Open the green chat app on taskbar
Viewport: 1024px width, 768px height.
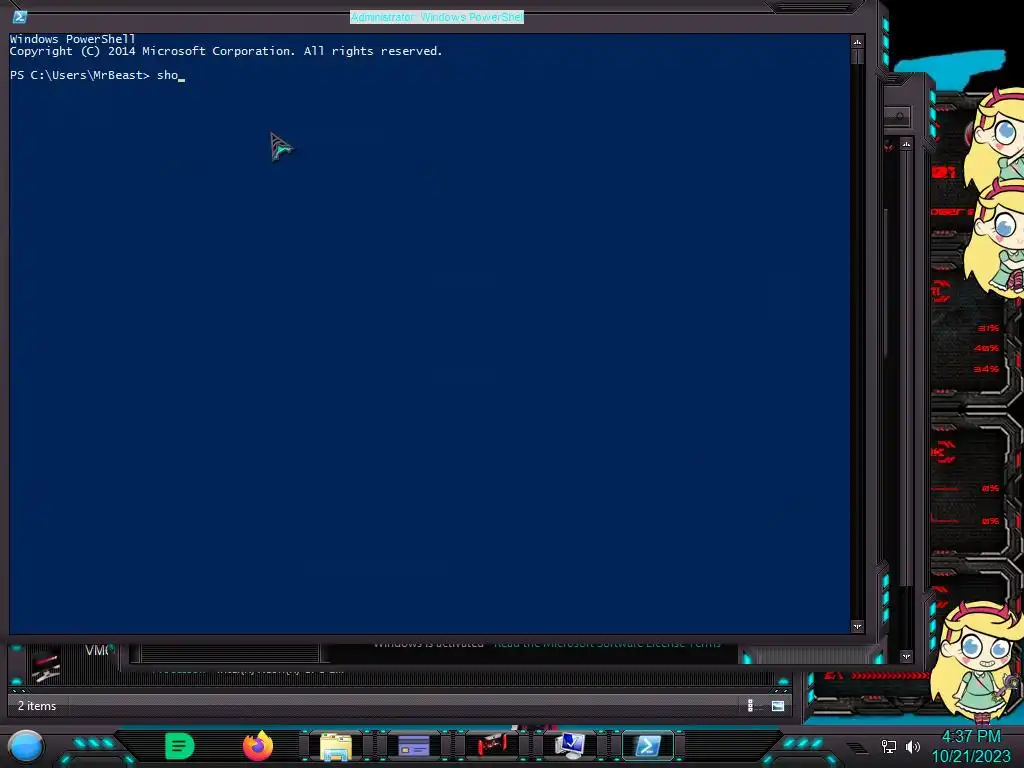[180, 746]
